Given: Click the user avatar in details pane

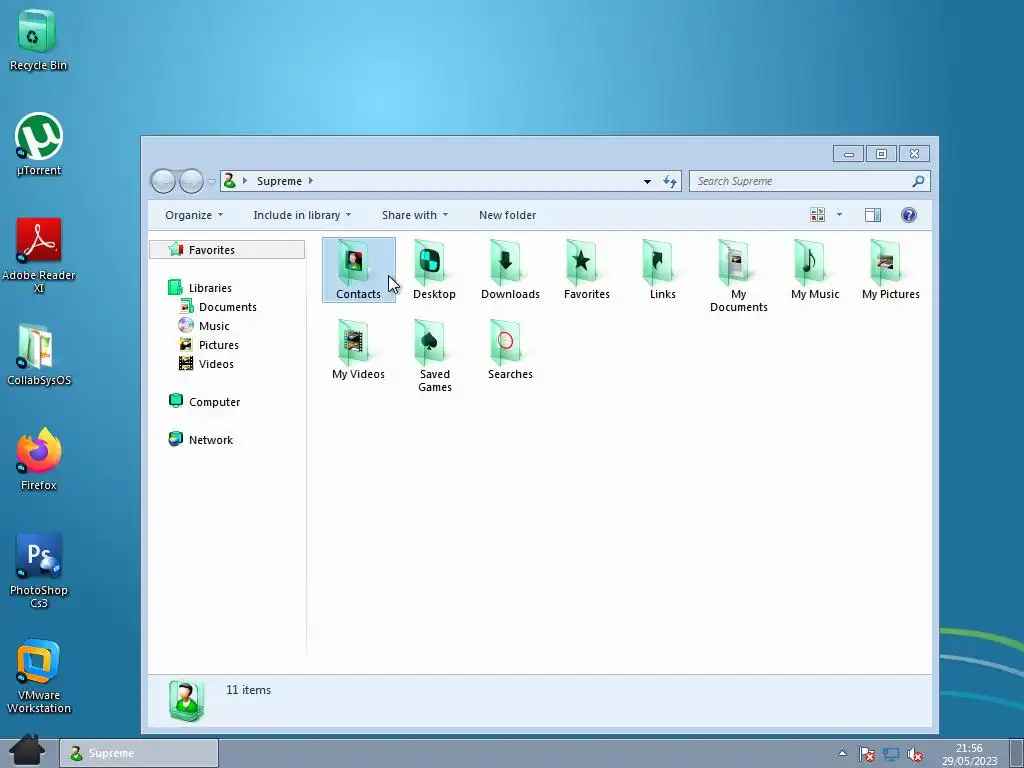Looking at the screenshot, I should pyautogui.click(x=187, y=700).
